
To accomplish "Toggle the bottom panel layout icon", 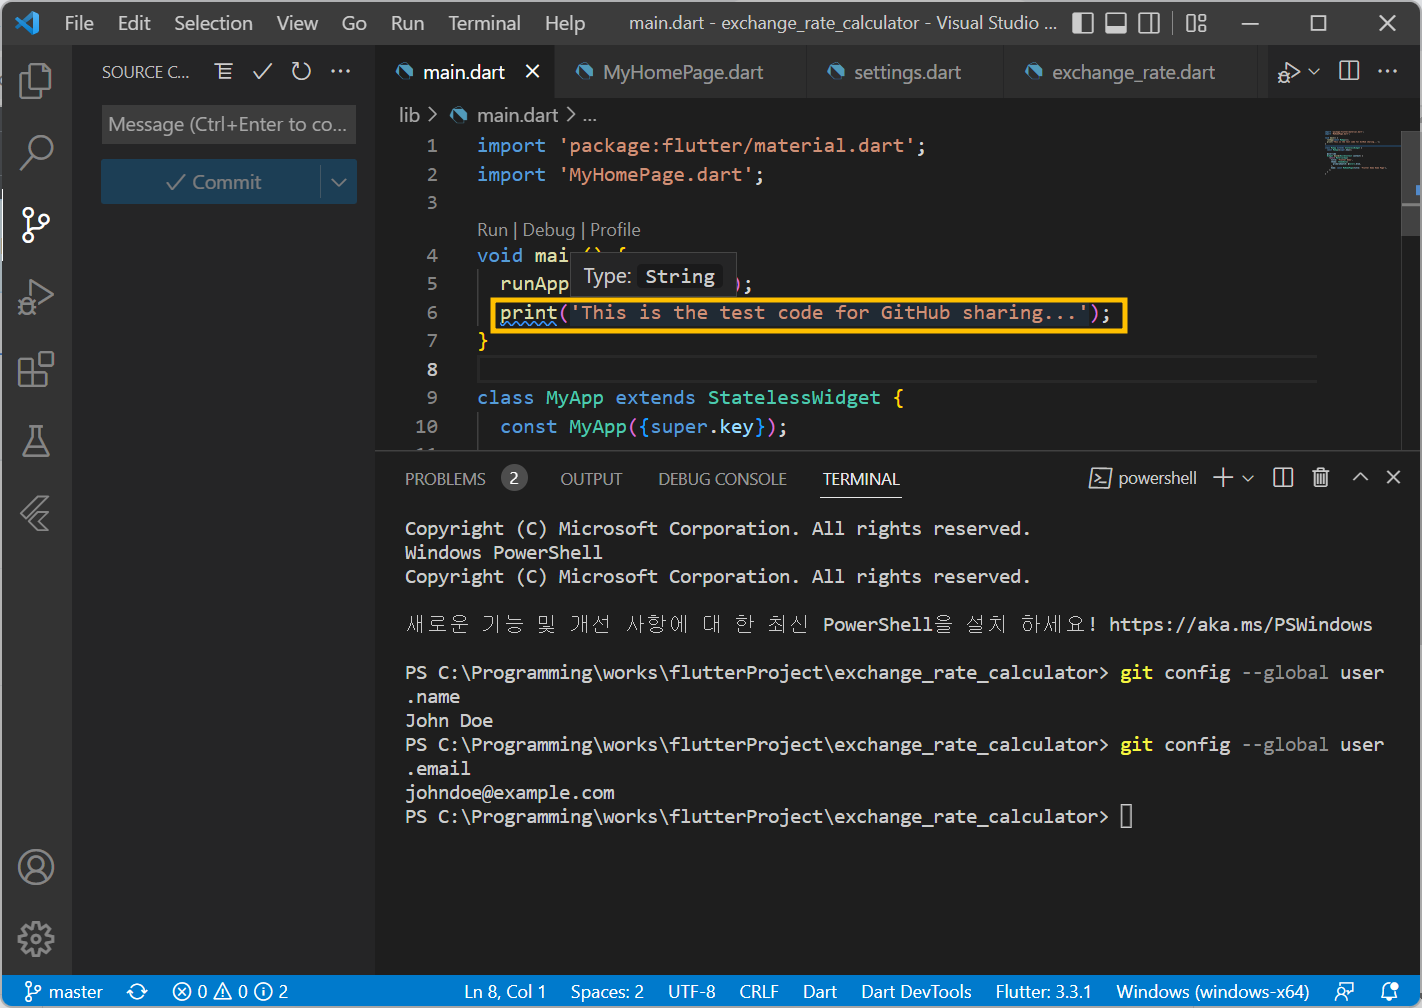I will click(x=1117, y=23).
